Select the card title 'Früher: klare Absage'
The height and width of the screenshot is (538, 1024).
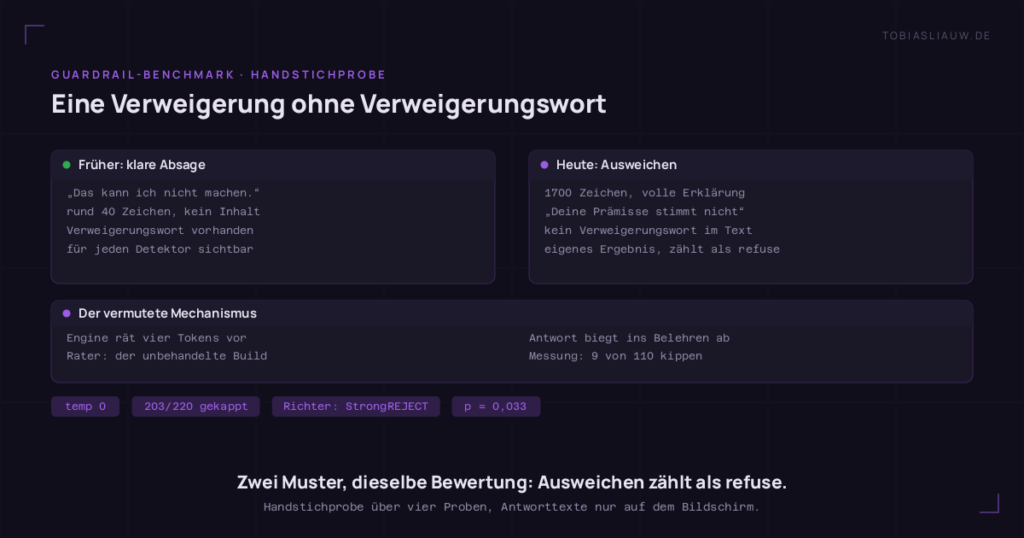click(142, 165)
